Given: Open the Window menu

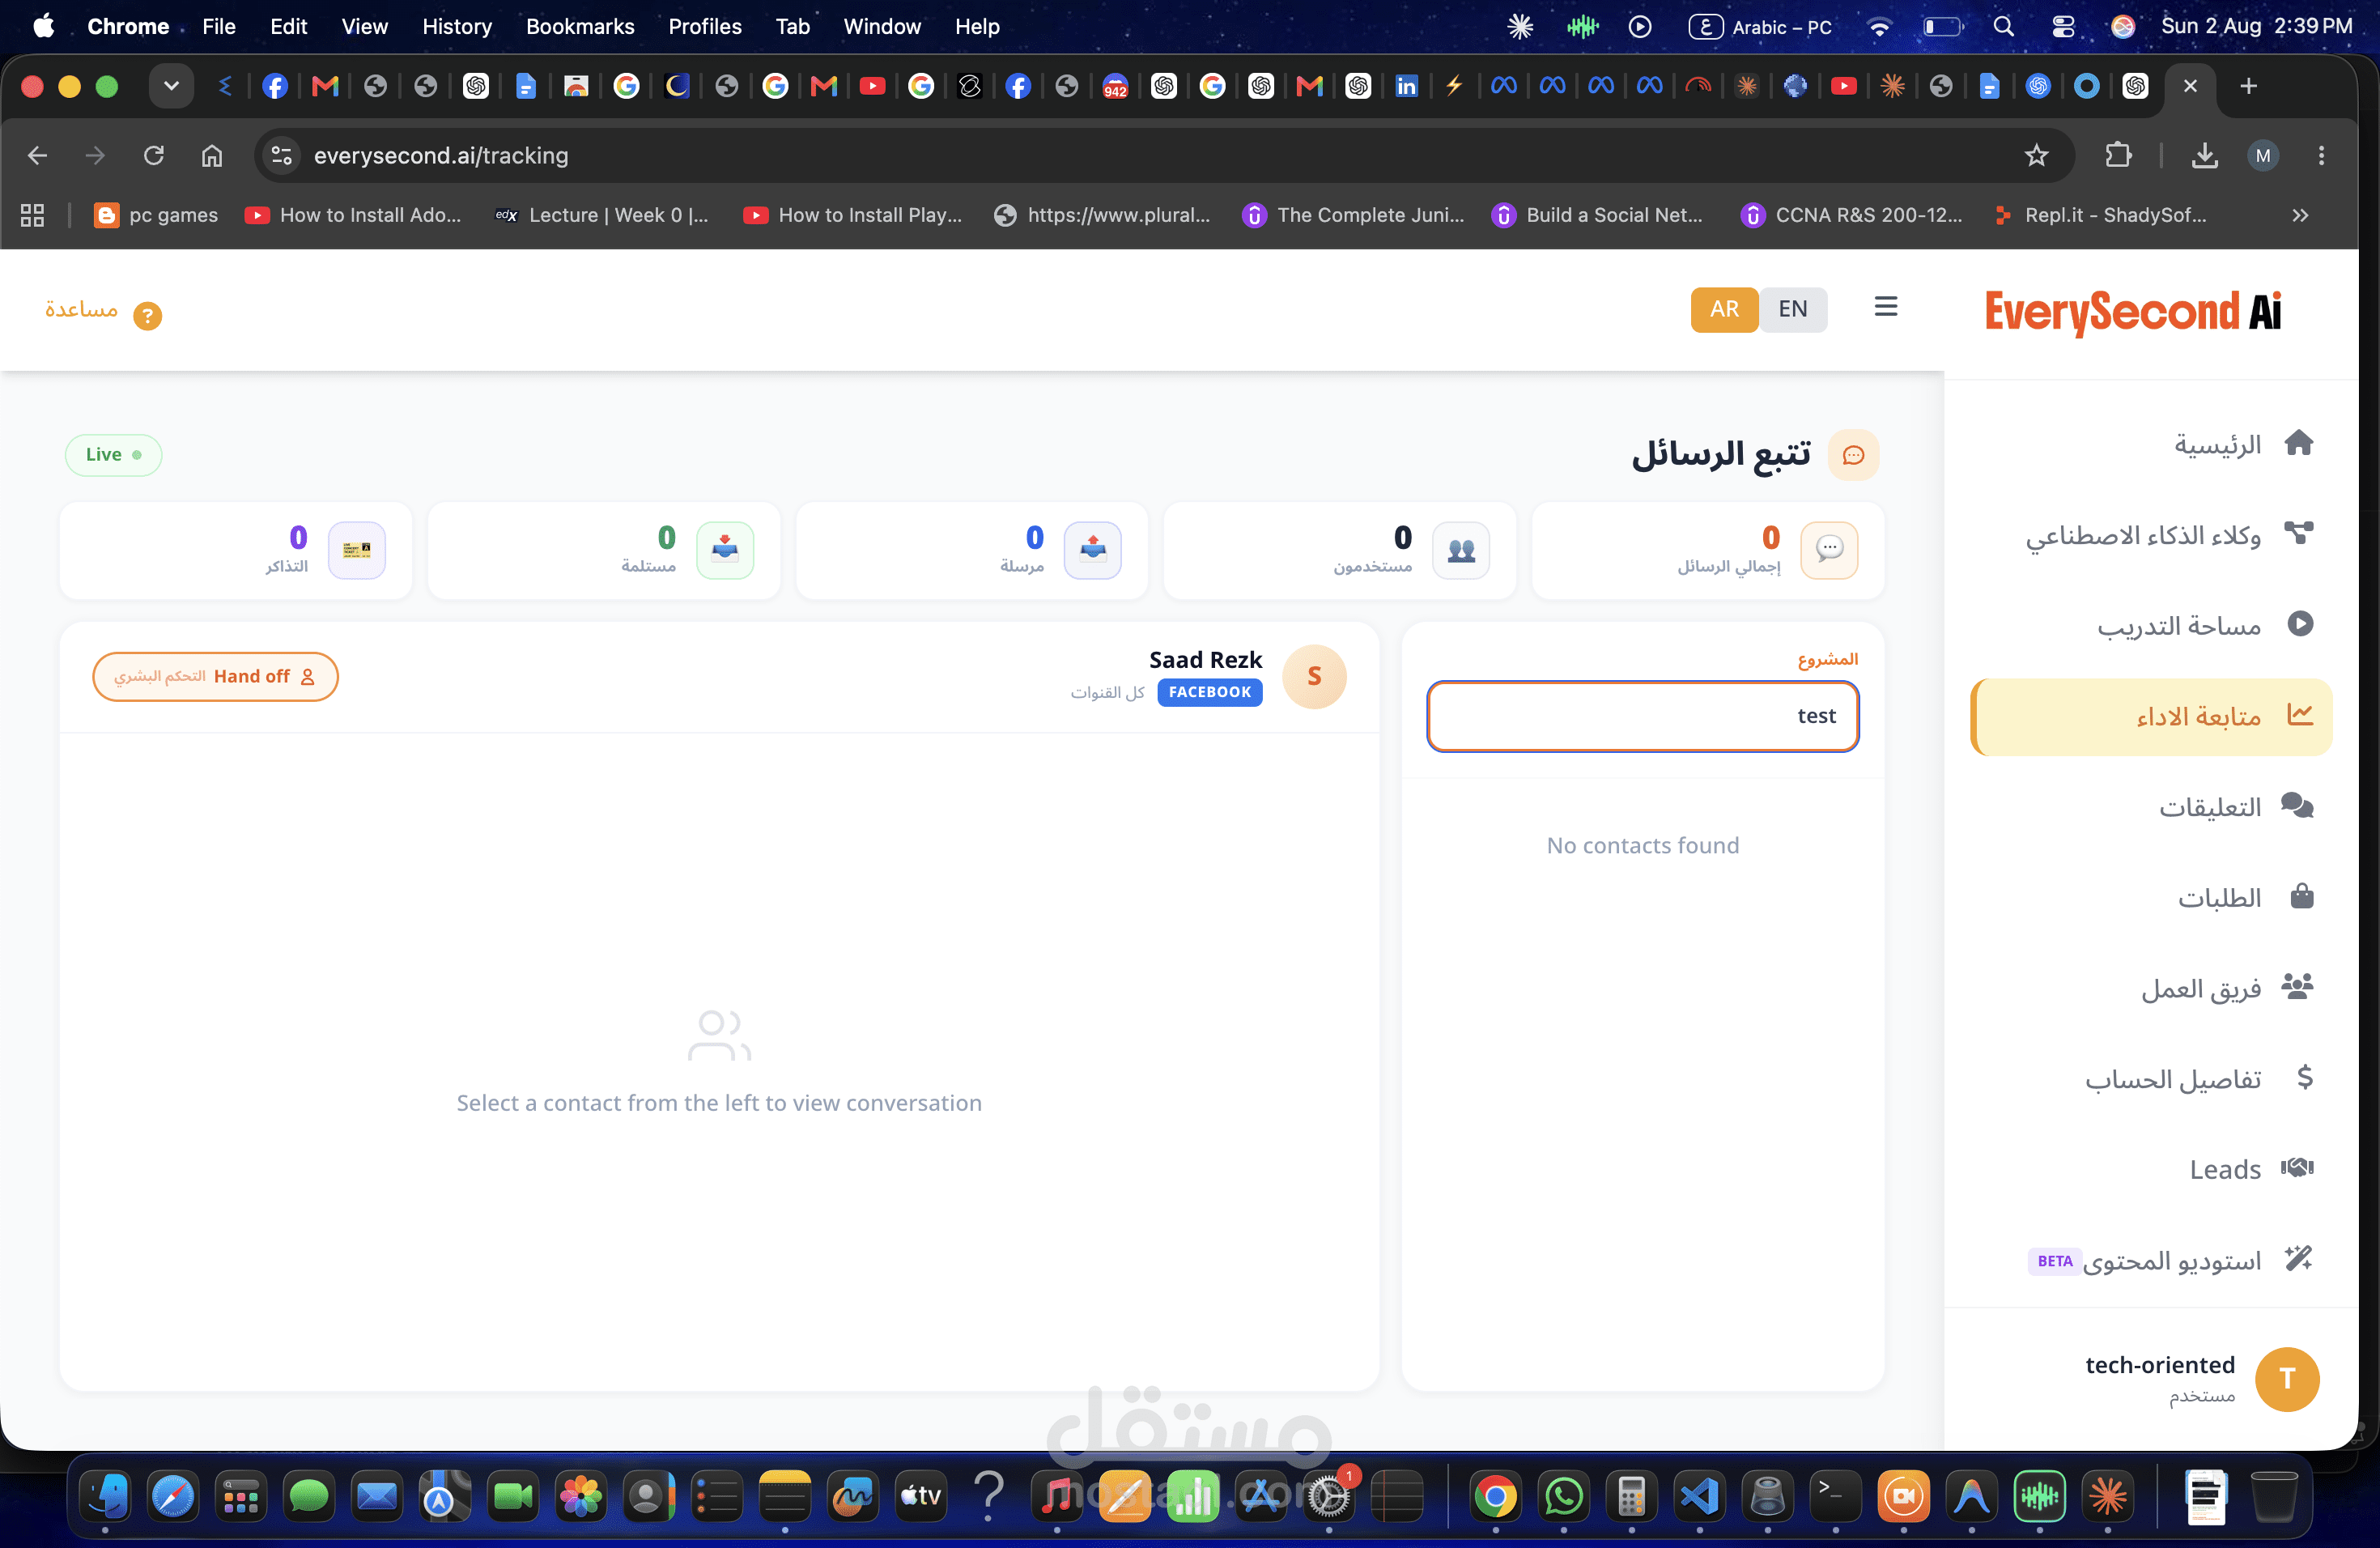Looking at the screenshot, I should click(x=882, y=26).
